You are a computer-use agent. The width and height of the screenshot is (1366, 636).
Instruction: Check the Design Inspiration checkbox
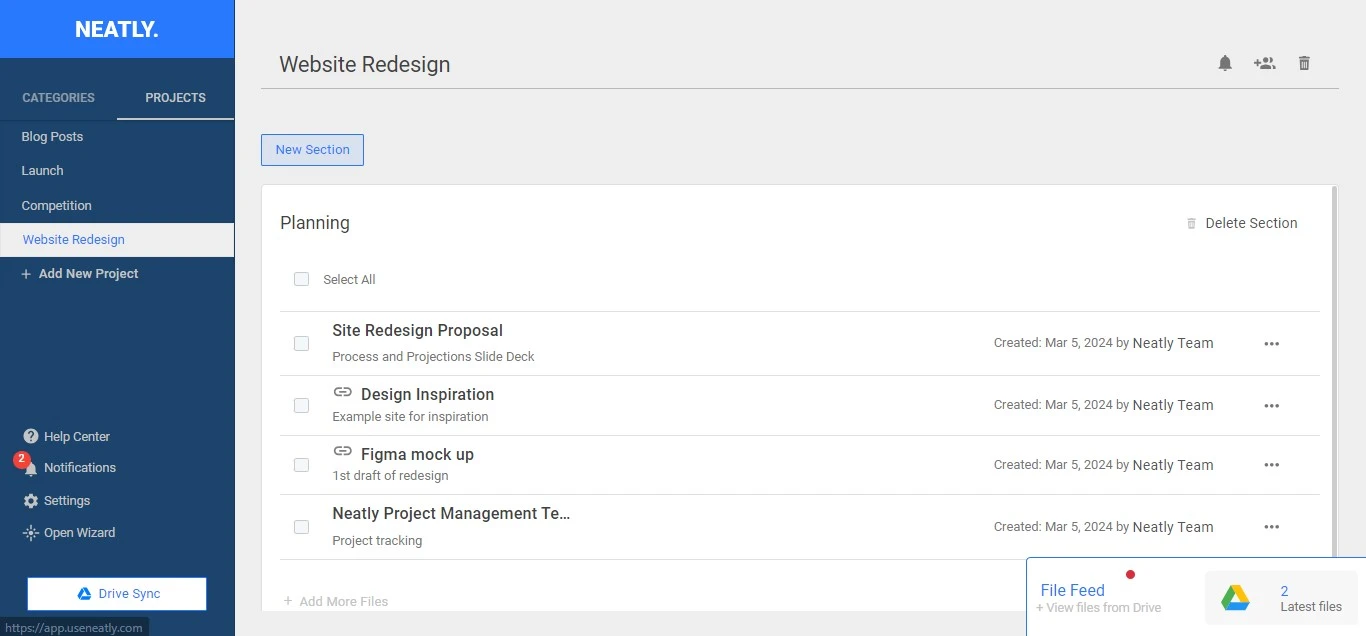tap(301, 405)
